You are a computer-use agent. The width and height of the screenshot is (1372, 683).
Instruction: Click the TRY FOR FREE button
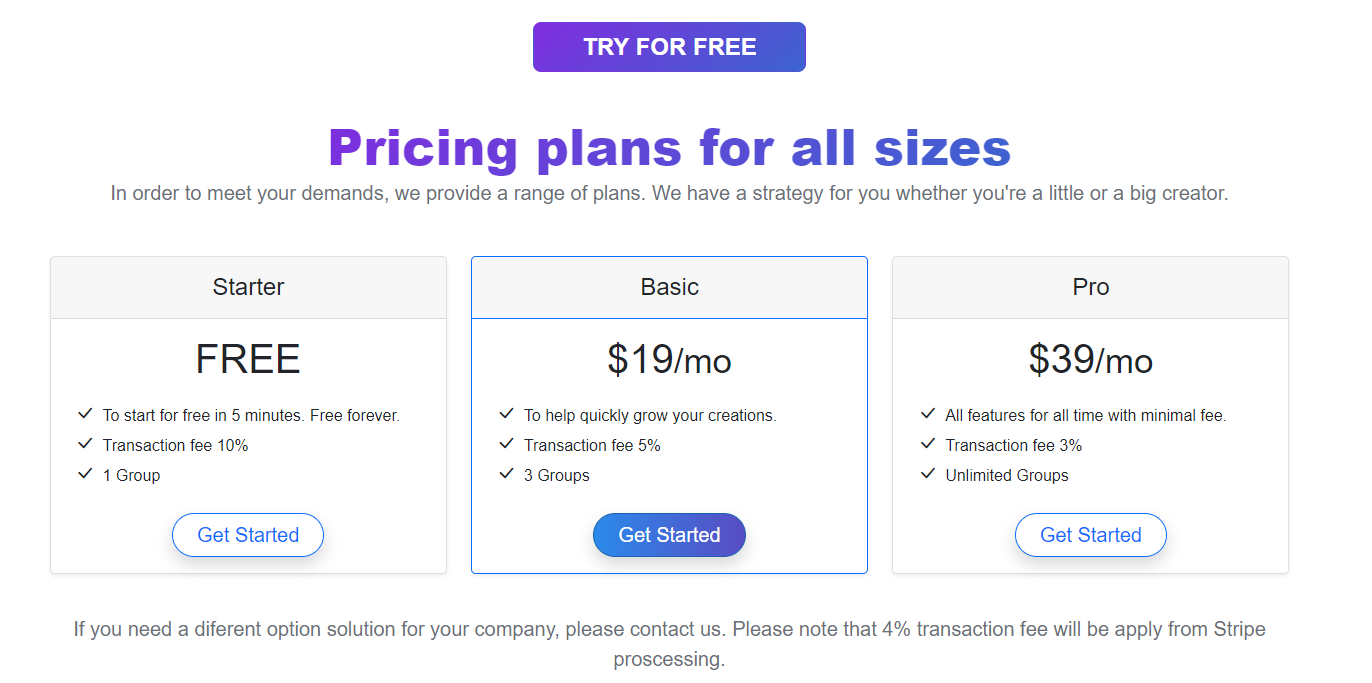(x=669, y=47)
